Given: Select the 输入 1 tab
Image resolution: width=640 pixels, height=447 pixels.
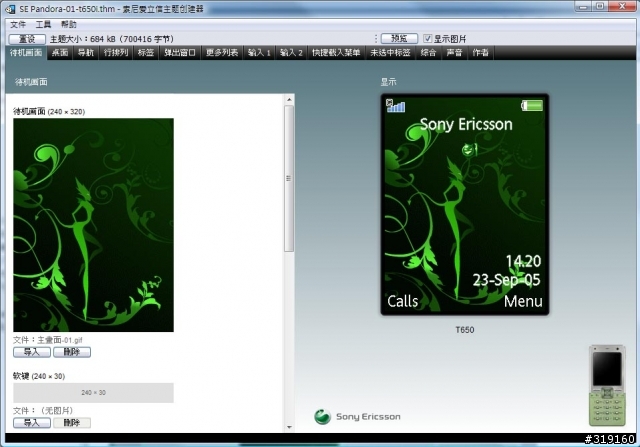Looking at the screenshot, I should (x=259, y=53).
